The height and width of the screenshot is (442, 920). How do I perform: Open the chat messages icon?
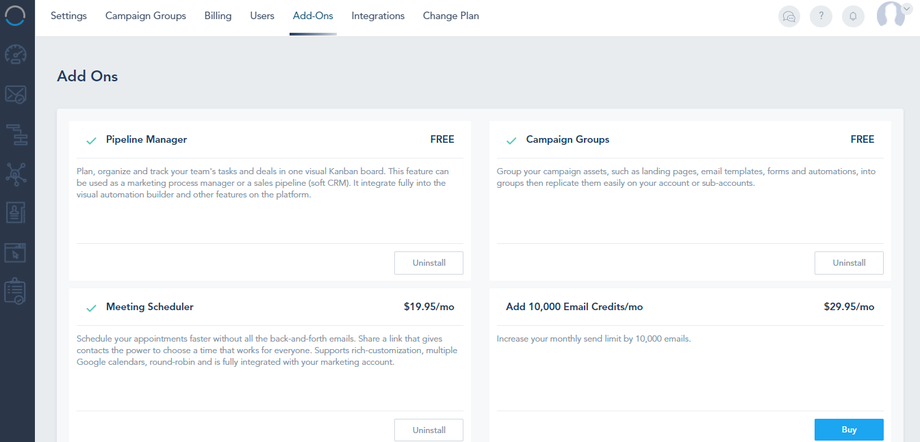(x=789, y=17)
